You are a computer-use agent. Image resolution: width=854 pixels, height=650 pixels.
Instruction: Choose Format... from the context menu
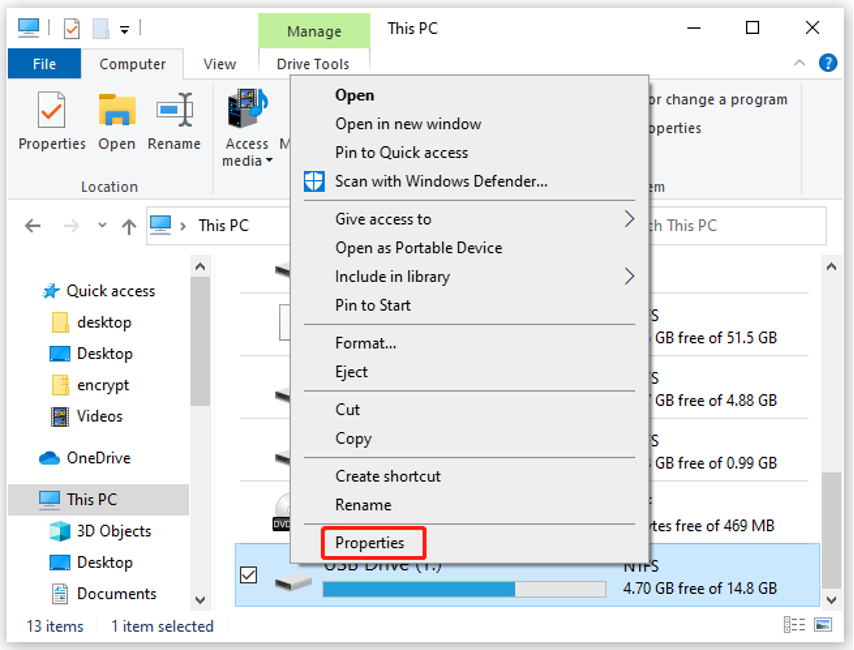366,343
